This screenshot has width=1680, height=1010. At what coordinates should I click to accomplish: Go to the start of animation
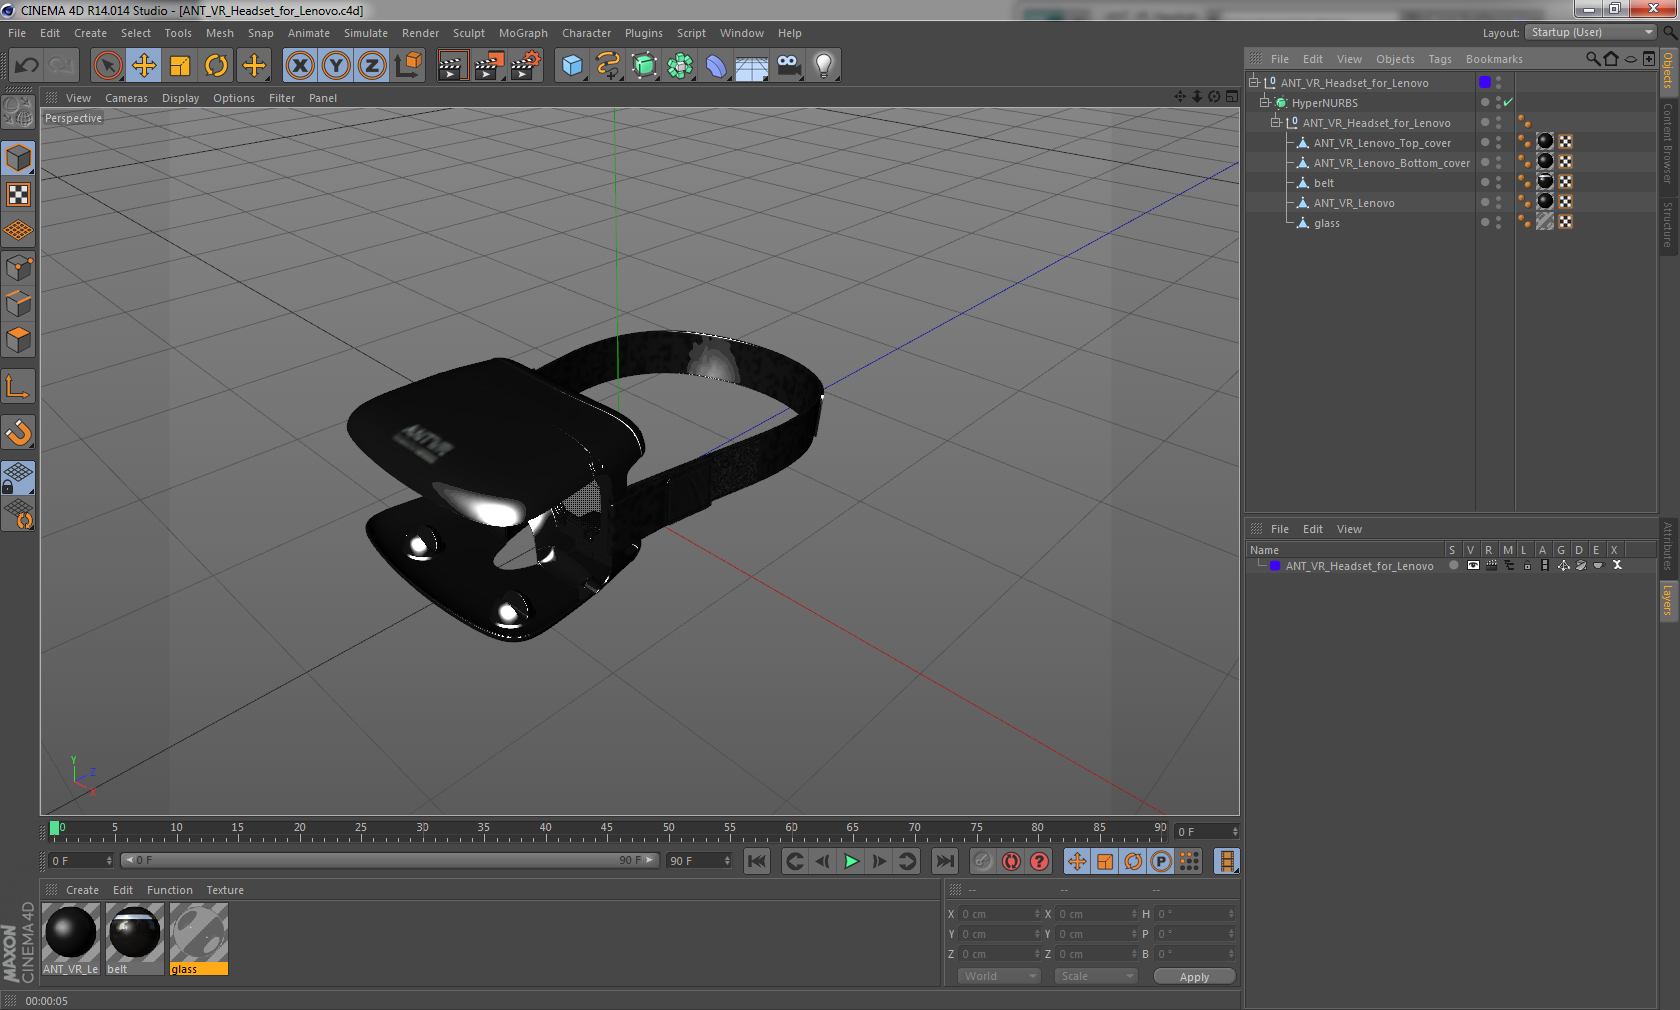757,861
